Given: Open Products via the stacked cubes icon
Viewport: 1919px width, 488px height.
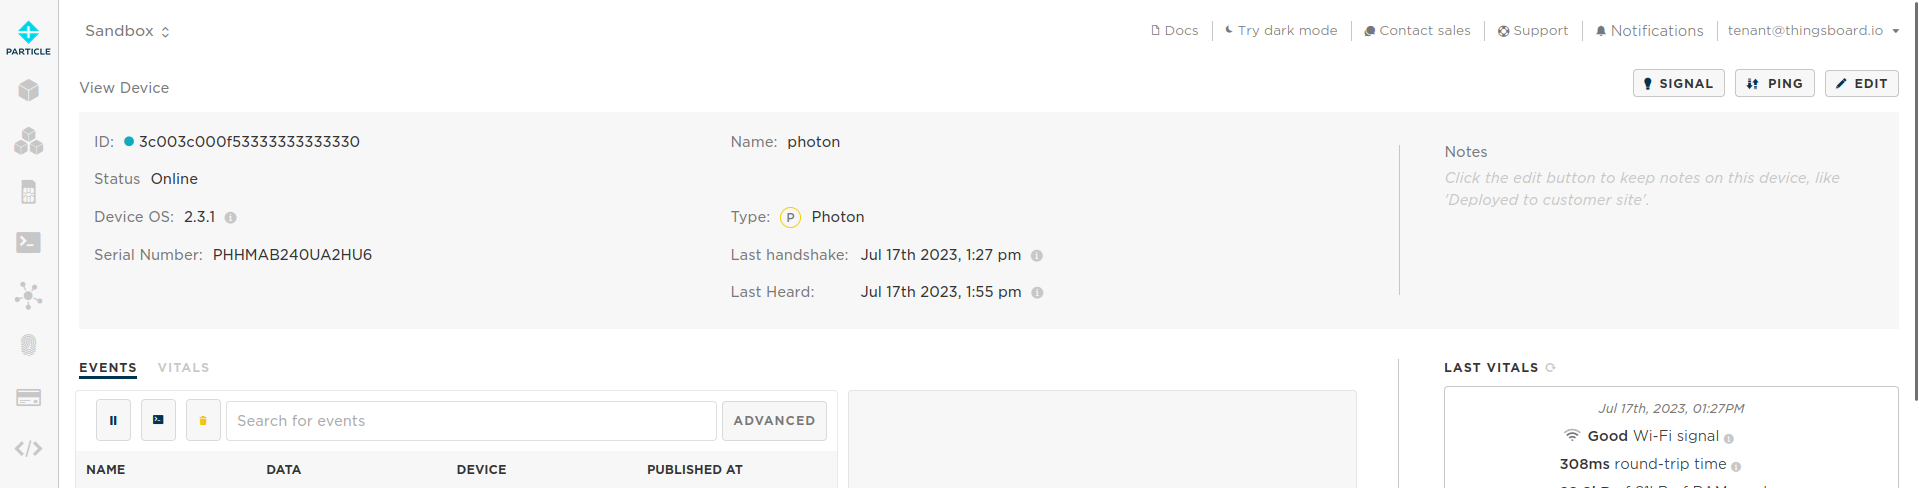Looking at the screenshot, I should point(28,141).
